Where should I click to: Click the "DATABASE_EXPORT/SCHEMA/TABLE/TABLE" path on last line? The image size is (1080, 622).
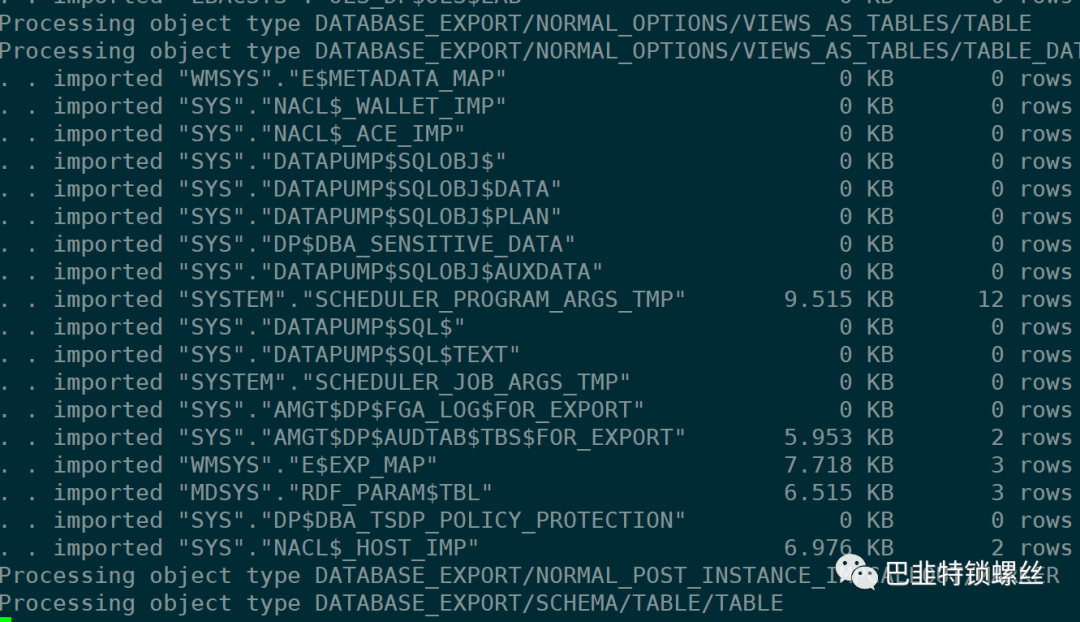549,603
